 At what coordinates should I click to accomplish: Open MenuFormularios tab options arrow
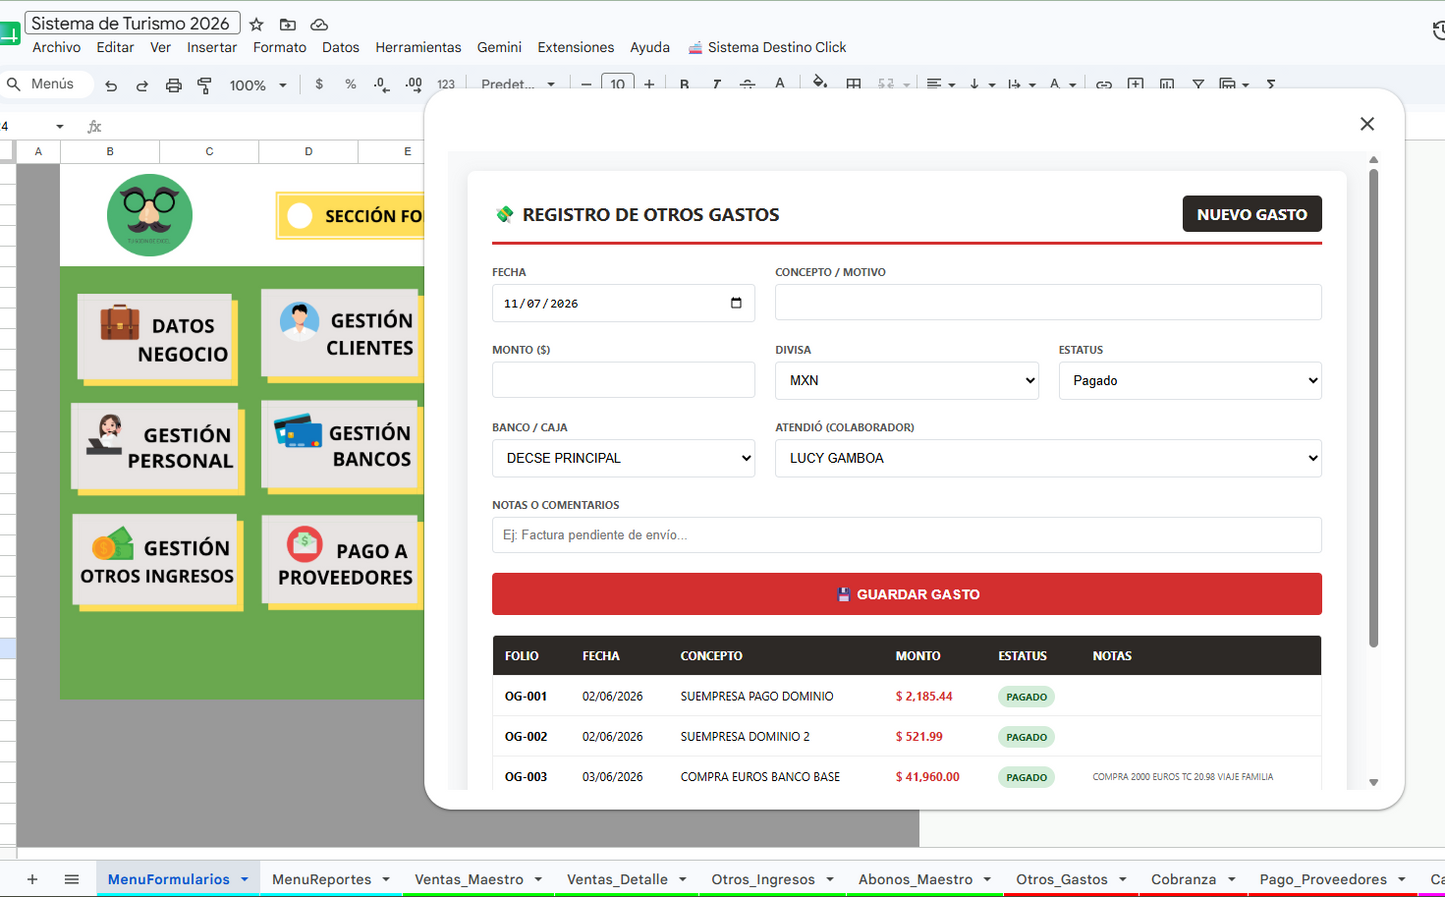coord(244,879)
